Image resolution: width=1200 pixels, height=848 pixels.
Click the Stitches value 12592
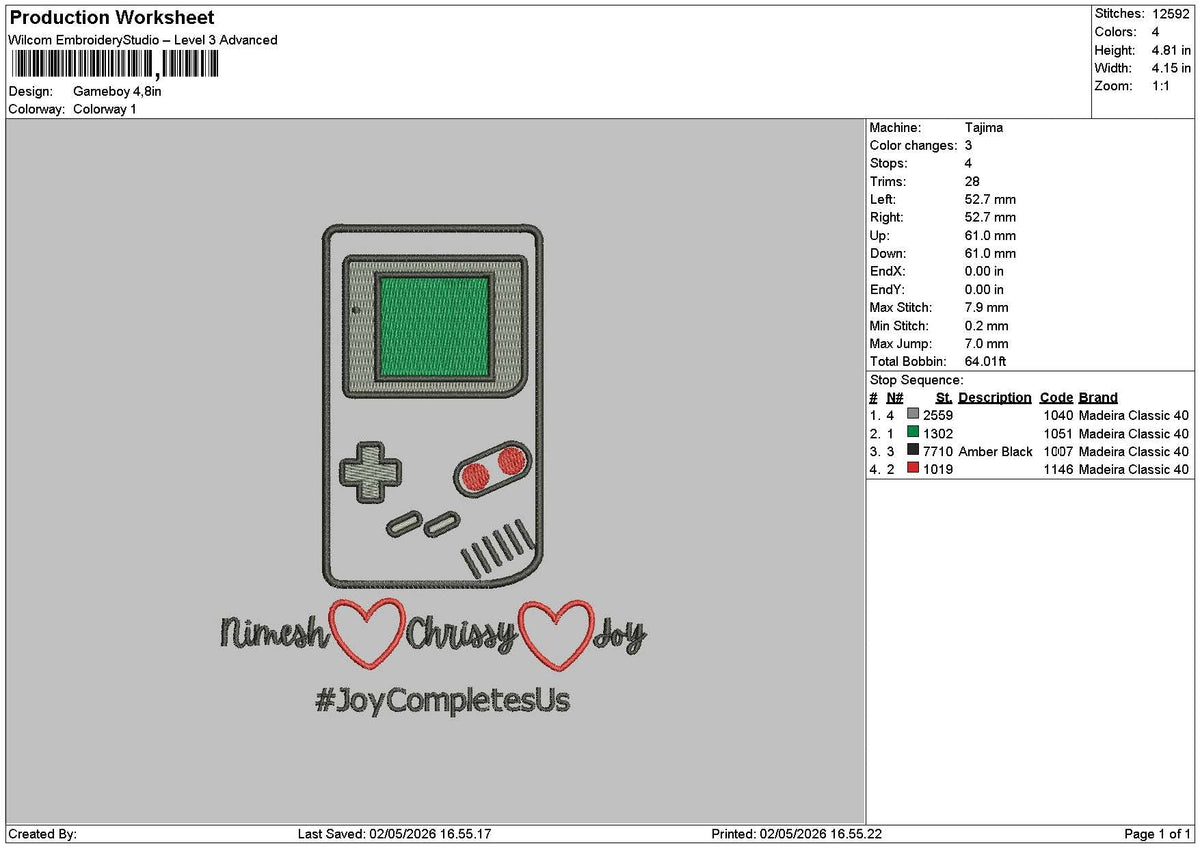point(1172,14)
